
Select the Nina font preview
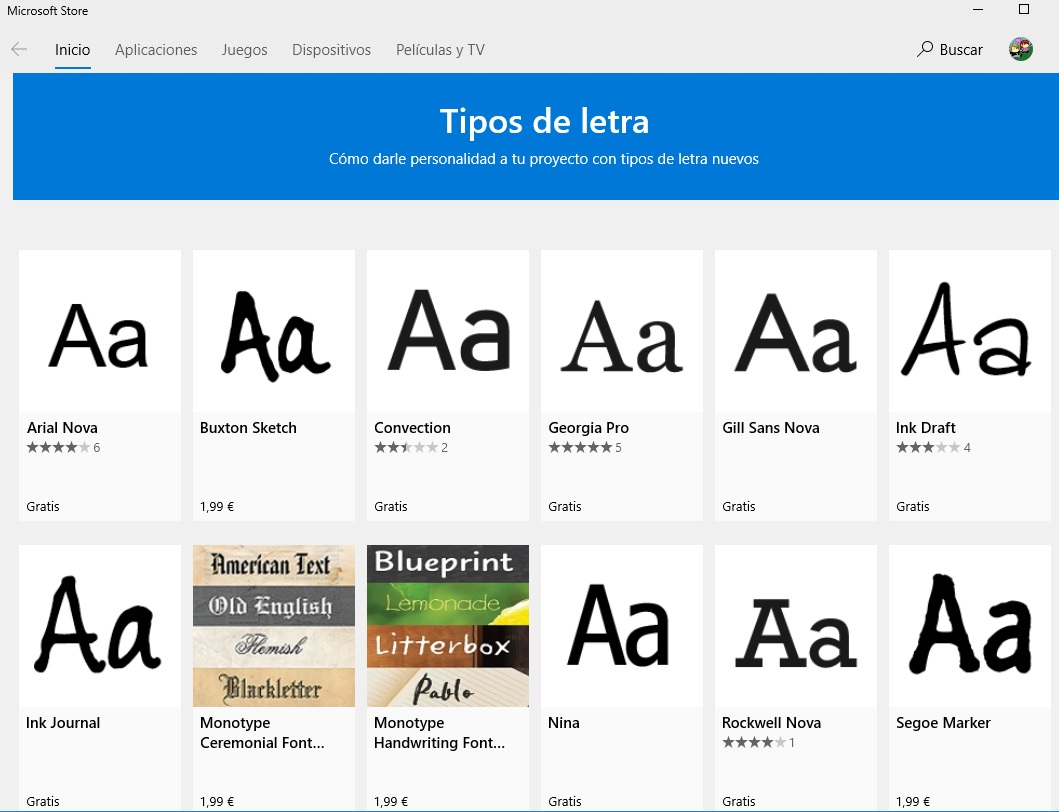[622, 627]
